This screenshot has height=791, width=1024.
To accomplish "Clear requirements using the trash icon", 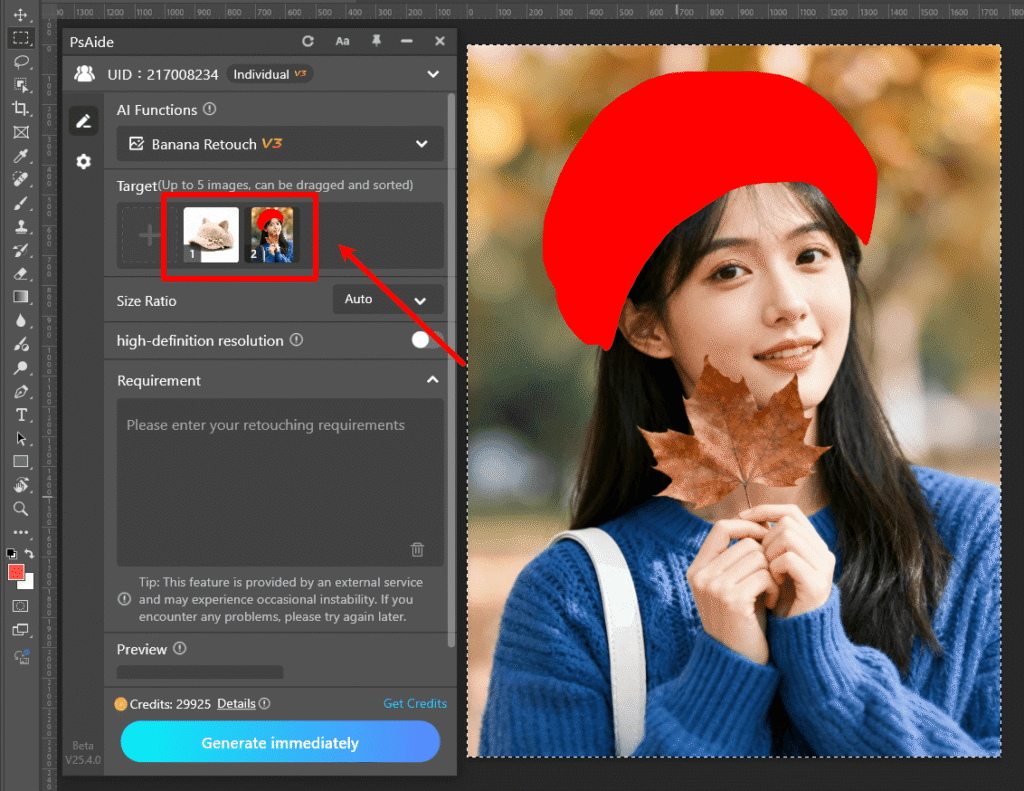I will click(x=418, y=549).
